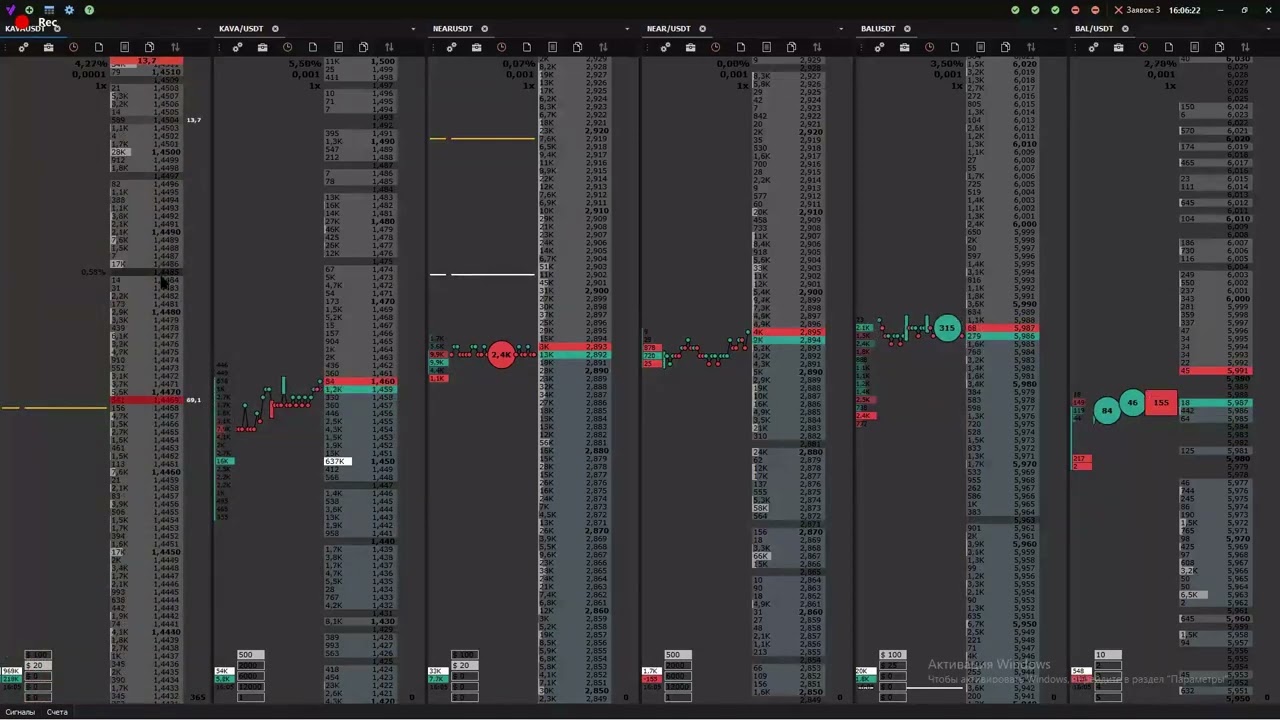This screenshot has width=1280, height=720.
Task: Click KAVA/USDT panel up-down arrows icon
Action: tap(389, 47)
